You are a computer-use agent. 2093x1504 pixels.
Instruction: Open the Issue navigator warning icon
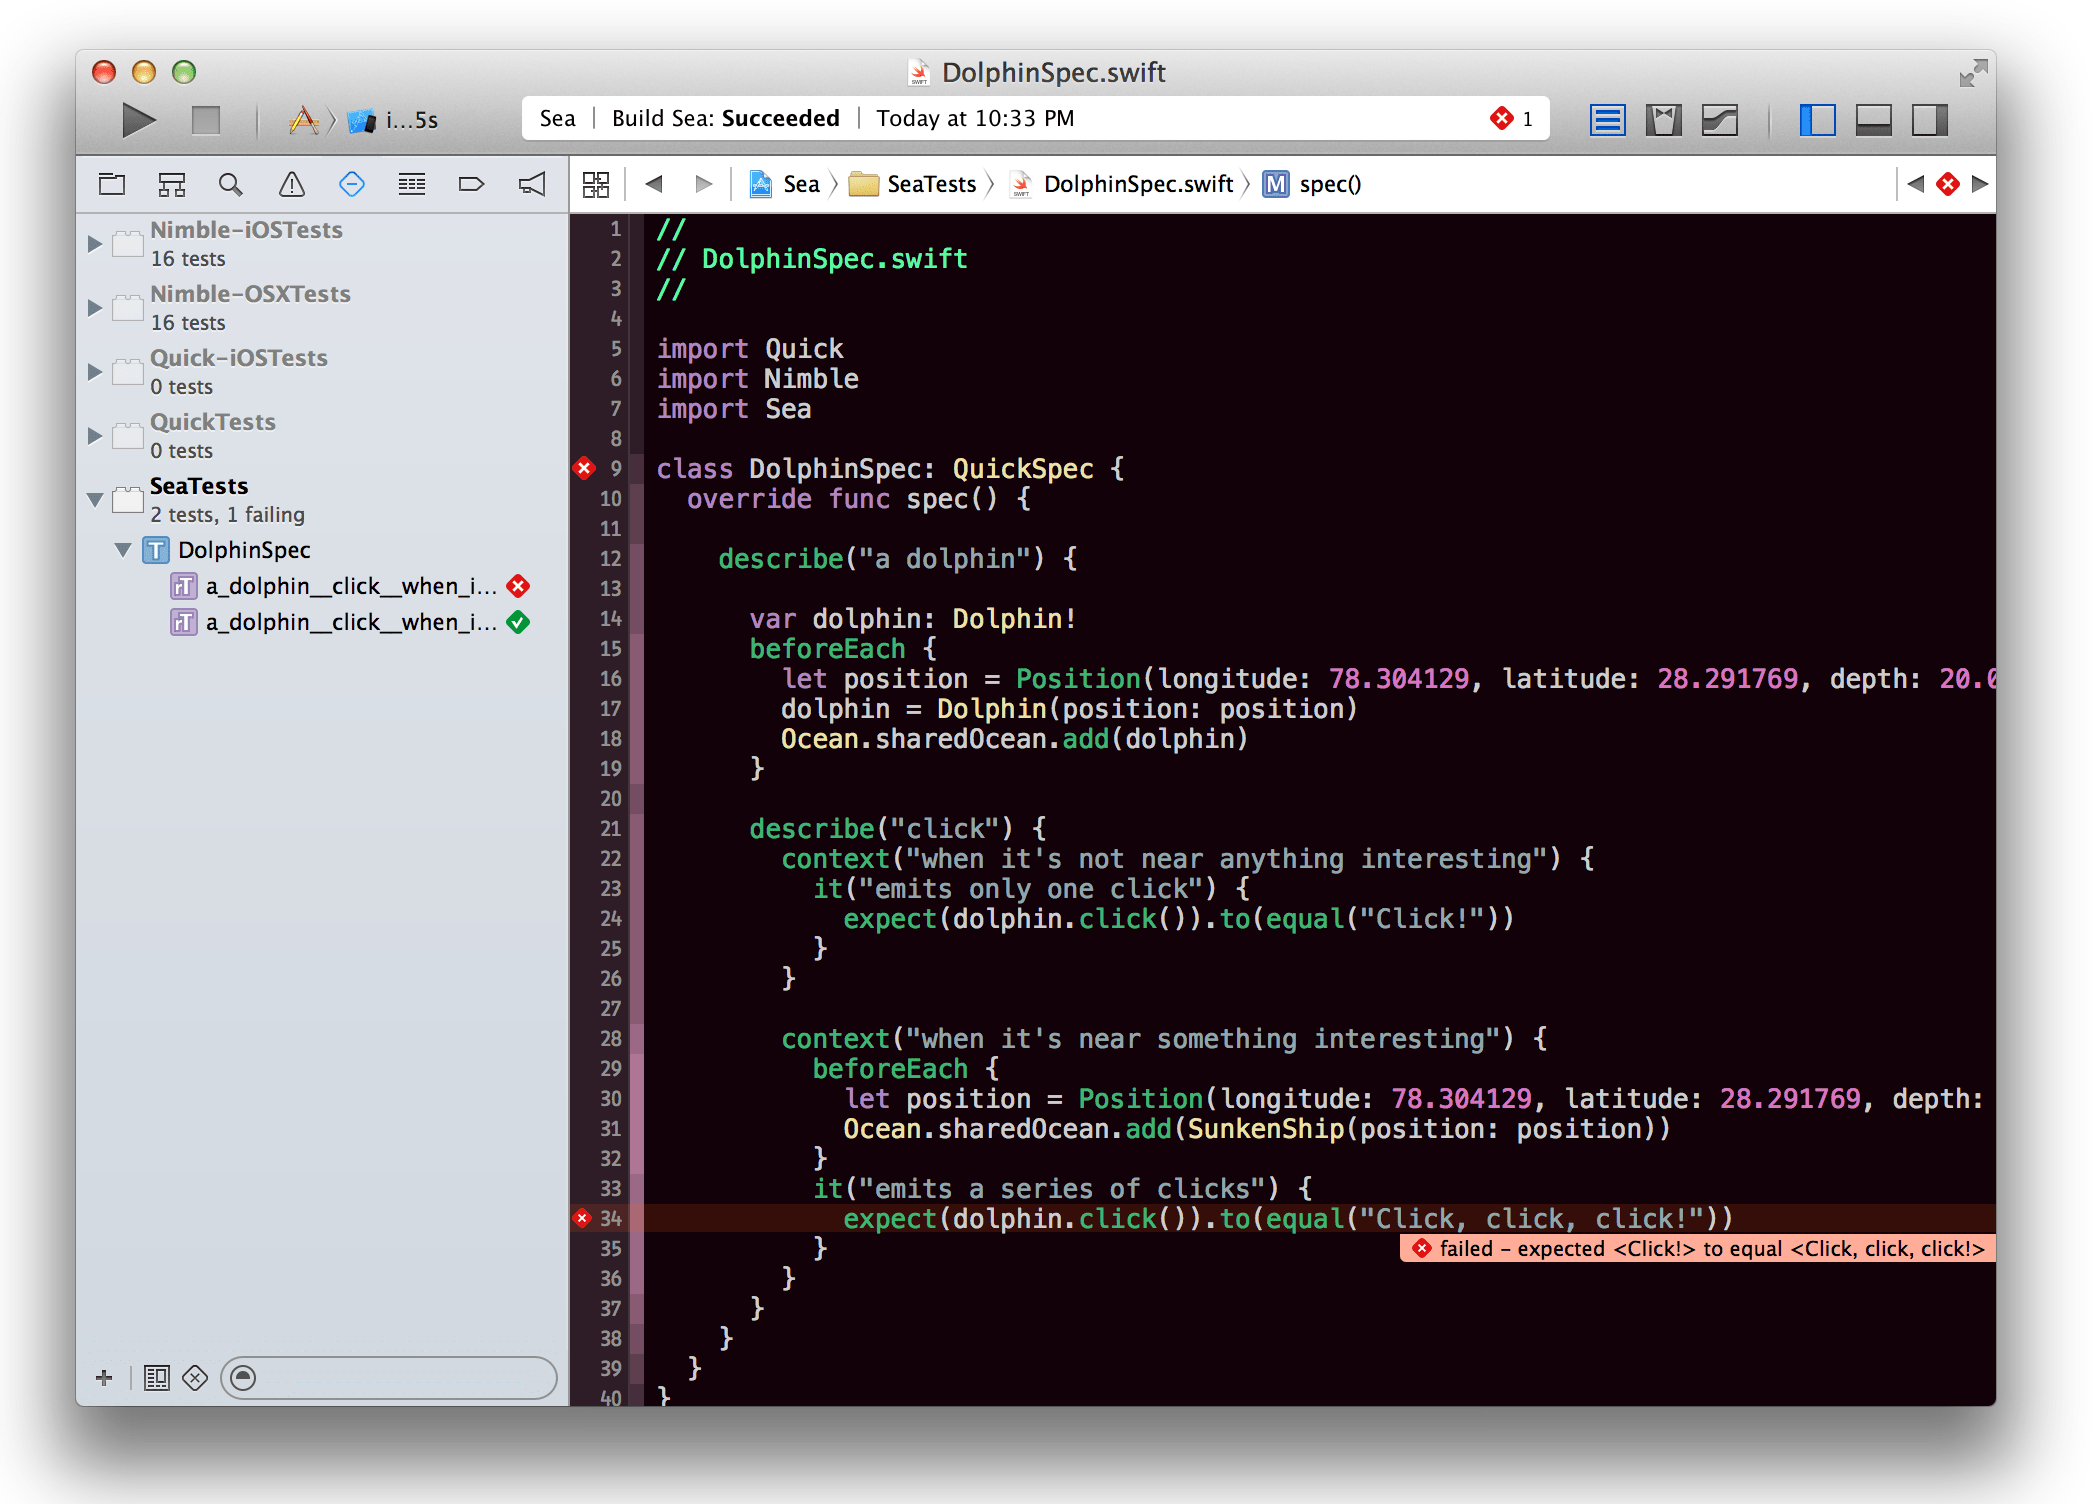click(291, 184)
